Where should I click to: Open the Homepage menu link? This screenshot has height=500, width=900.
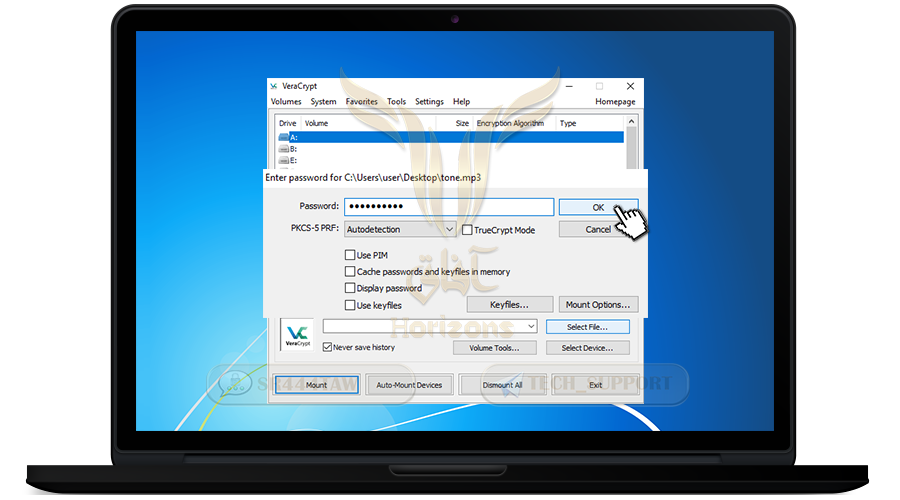point(615,102)
